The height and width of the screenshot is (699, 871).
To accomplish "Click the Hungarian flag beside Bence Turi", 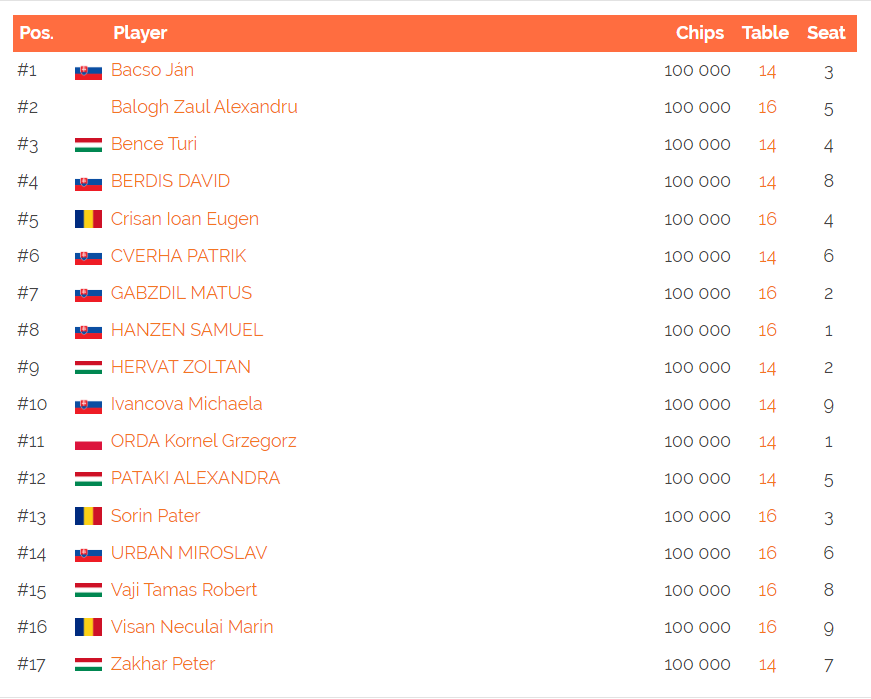I will click(x=88, y=145).
